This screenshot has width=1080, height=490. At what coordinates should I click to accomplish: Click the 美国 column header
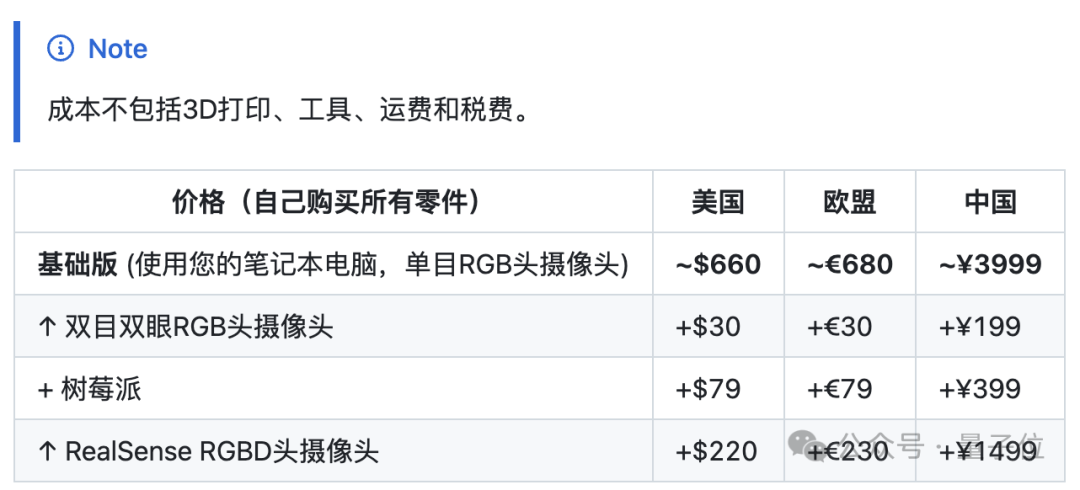coord(718,202)
